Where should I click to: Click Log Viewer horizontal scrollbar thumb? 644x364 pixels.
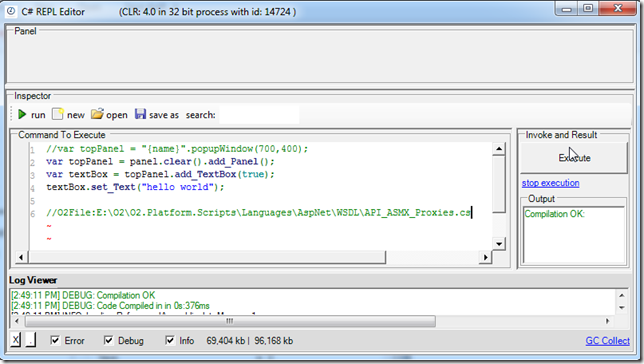point(230,321)
